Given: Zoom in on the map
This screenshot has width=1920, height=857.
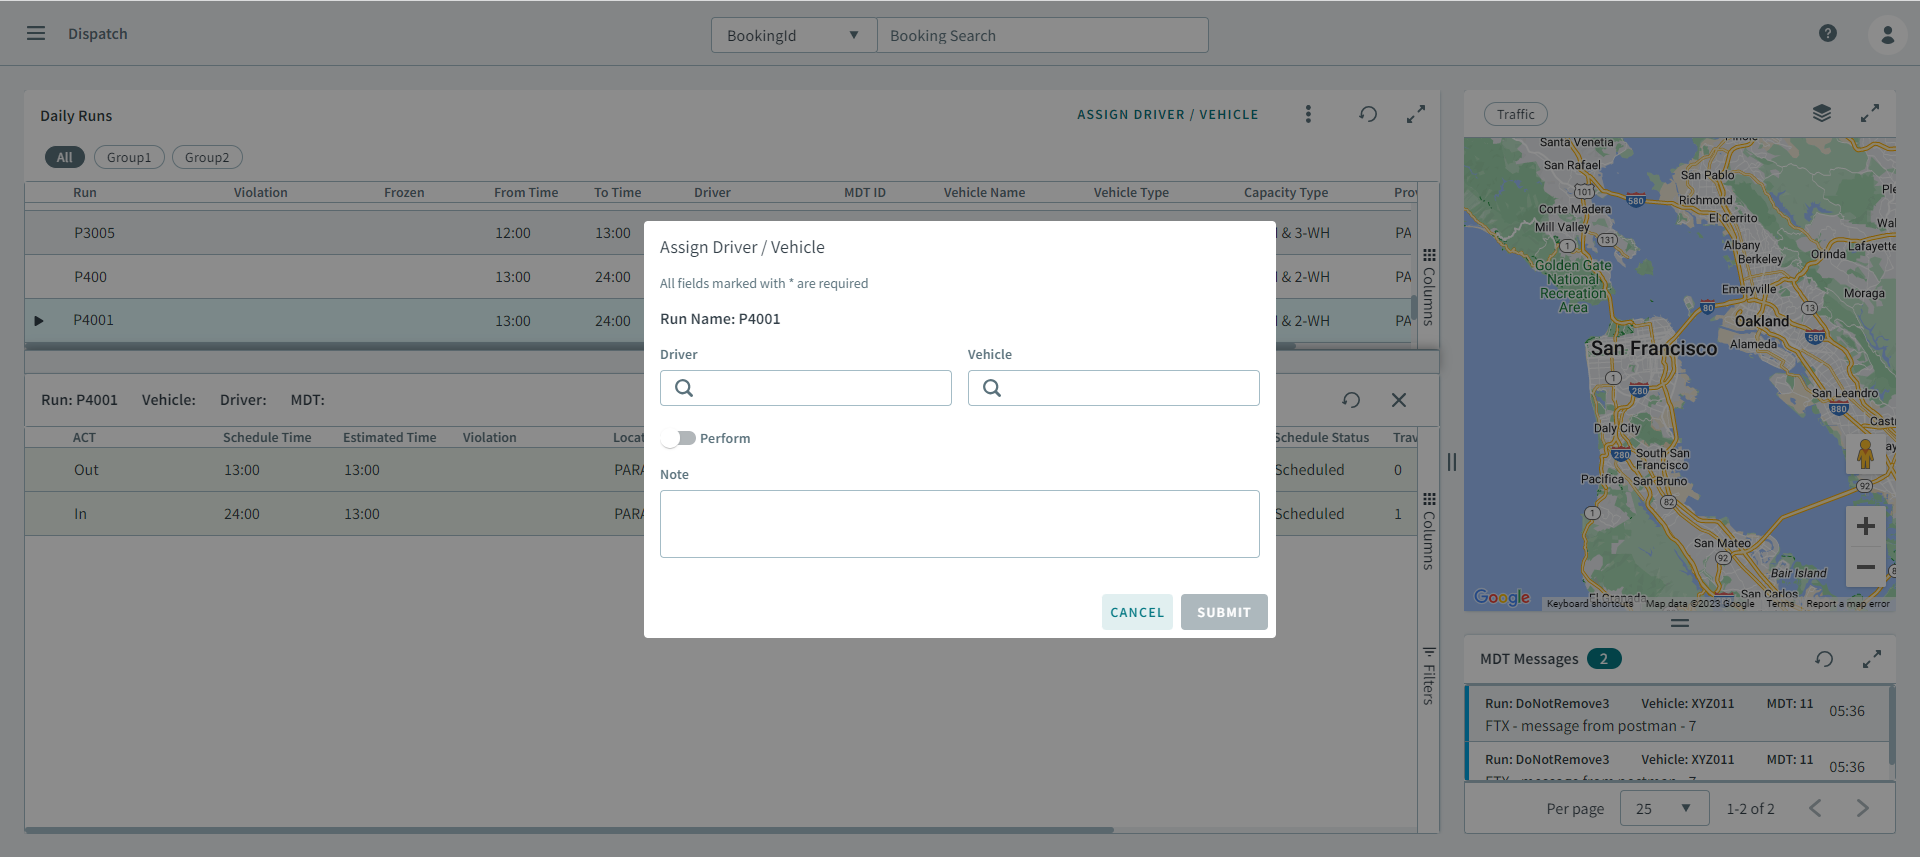Looking at the screenshot, I should point(1866,526).
